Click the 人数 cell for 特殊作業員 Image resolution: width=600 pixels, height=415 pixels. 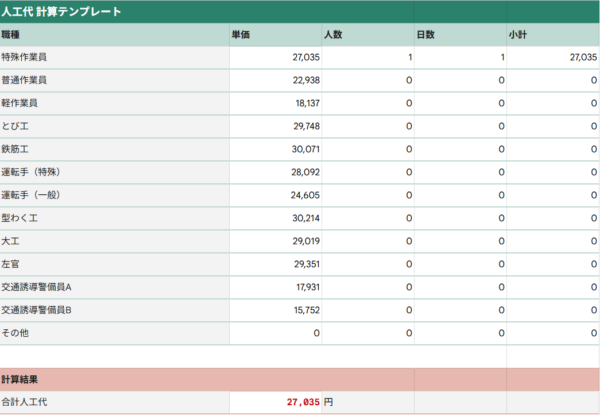pyautogui.click(x=367, y=58)
